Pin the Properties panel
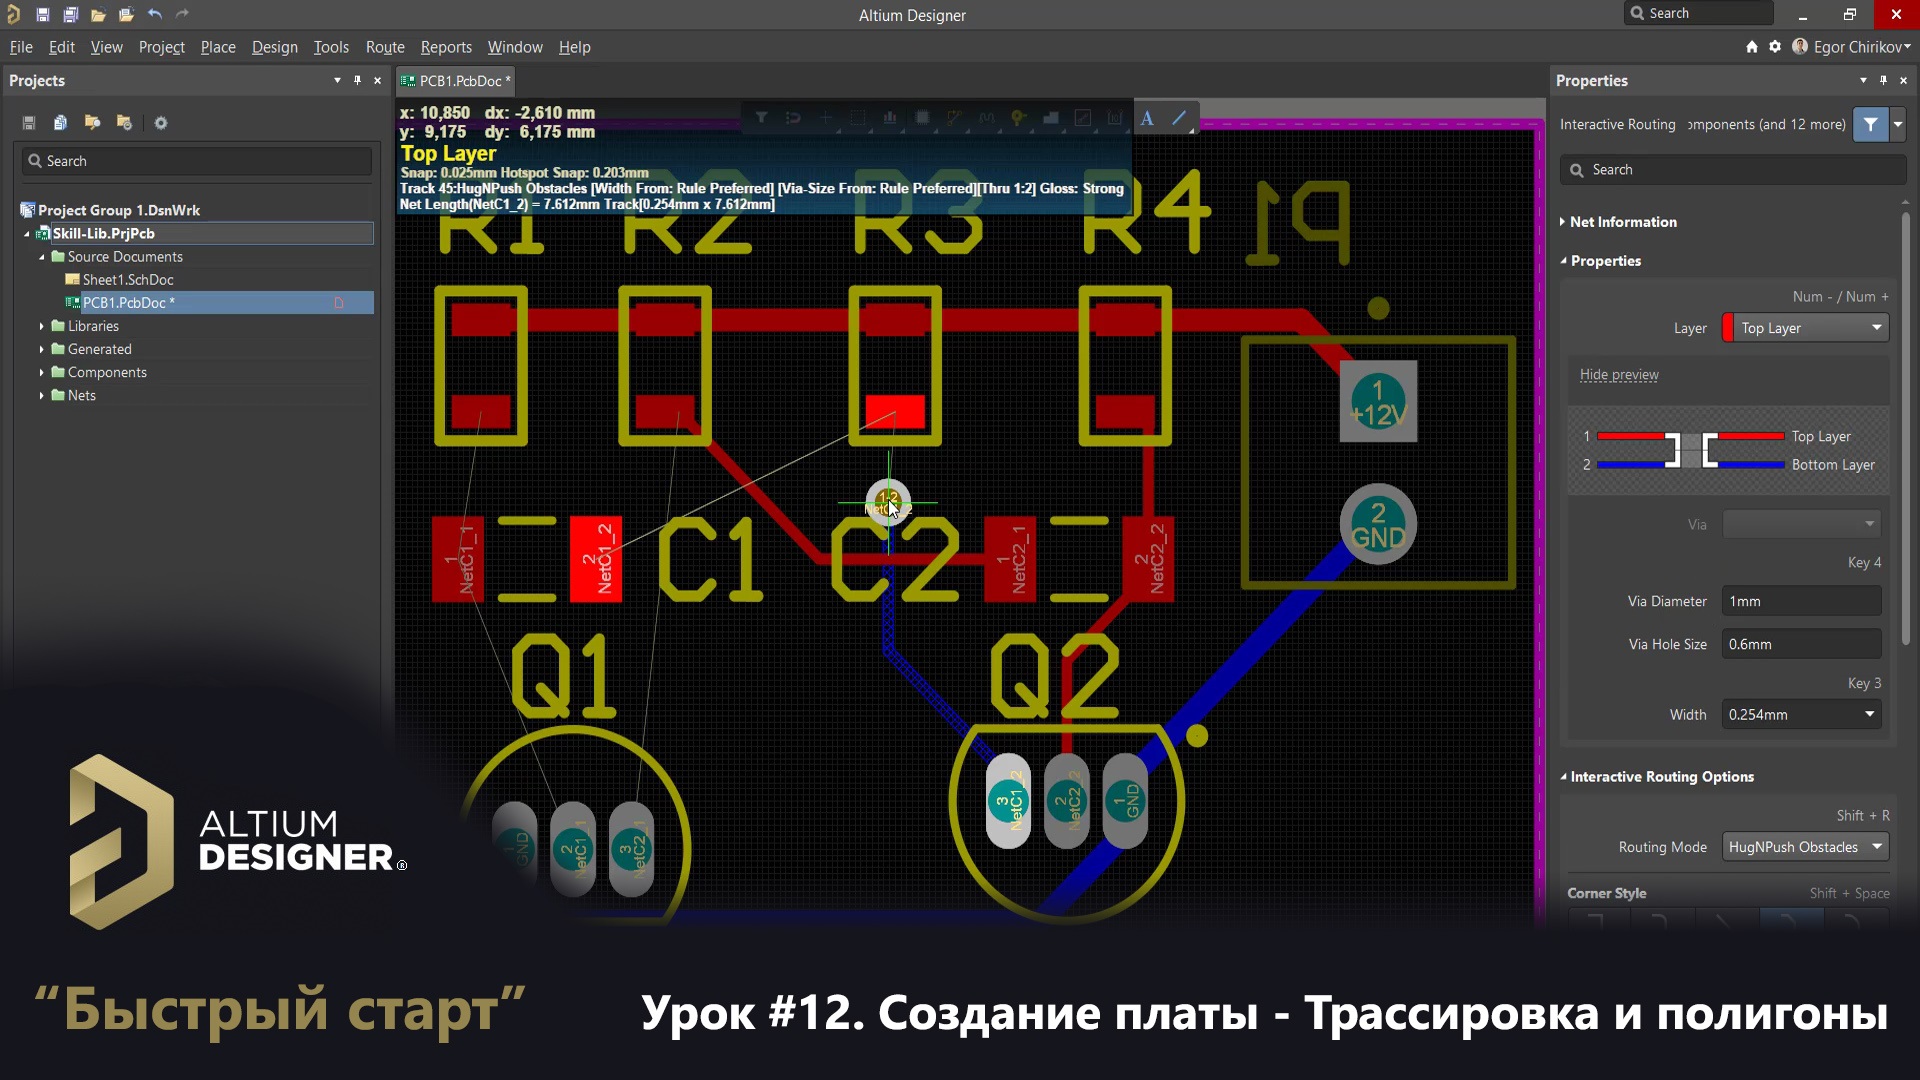Screen dimensions: 1920x1080 point(1883,80)
